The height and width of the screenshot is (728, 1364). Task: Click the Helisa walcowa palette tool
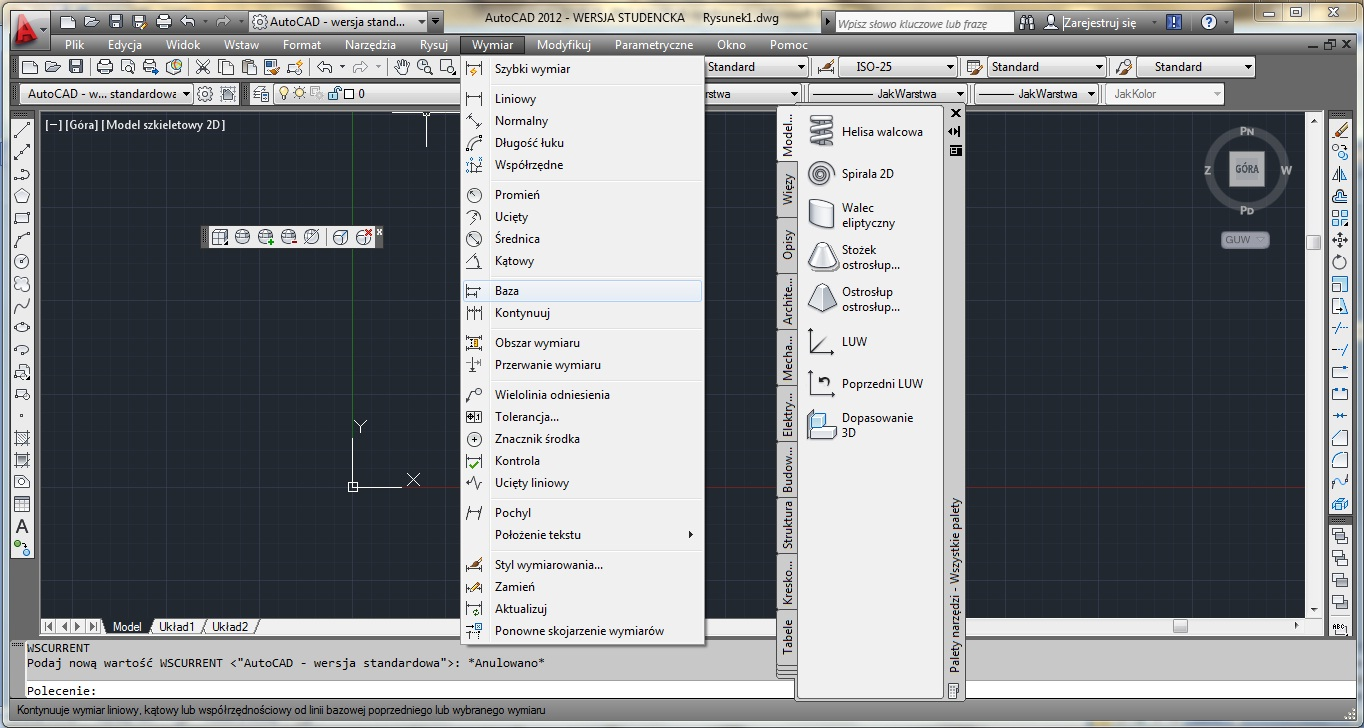click(868, 131)
